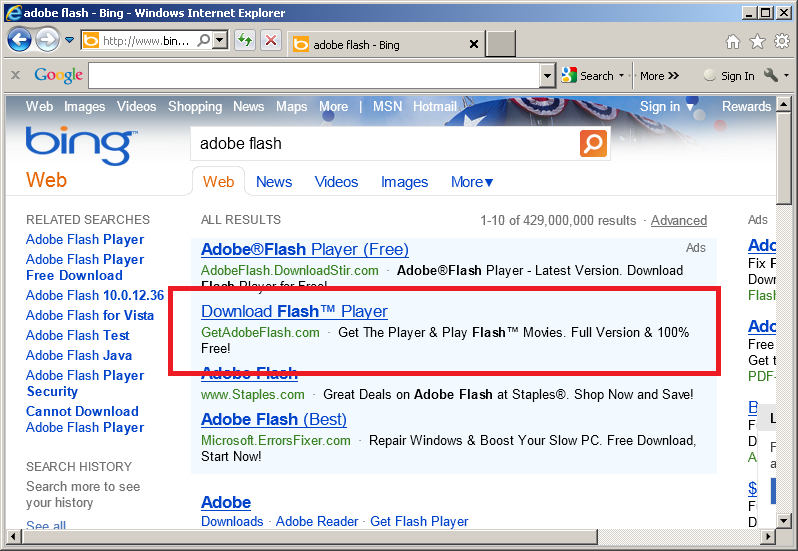Click the horizontal scrollbar left arrow
Image resolution: width=798 pixels, height=551 pixels.
click(x=13, y=536)
